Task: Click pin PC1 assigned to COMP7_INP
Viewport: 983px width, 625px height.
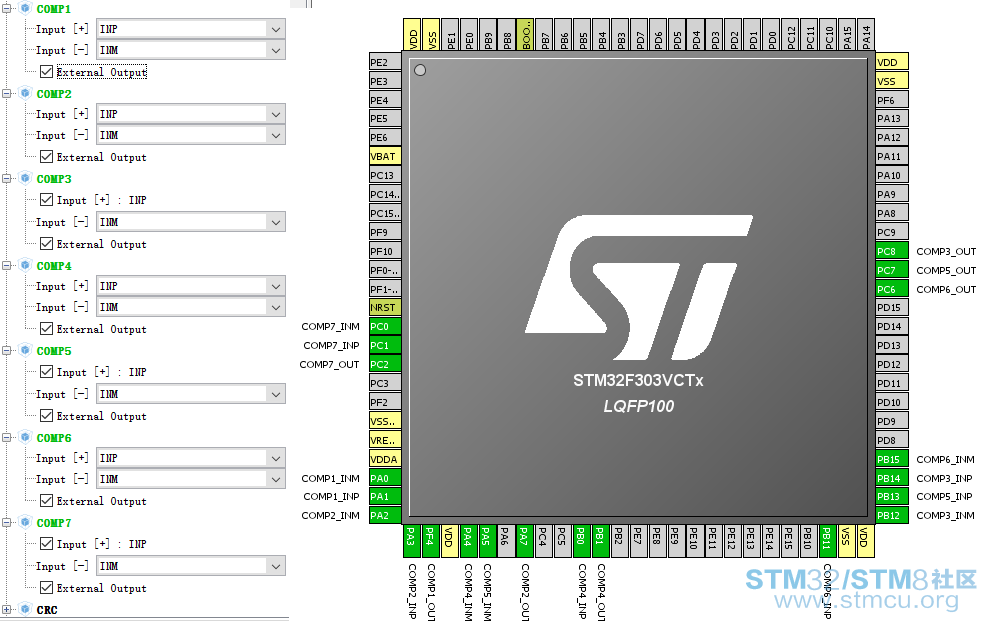Action: point(385,345)
